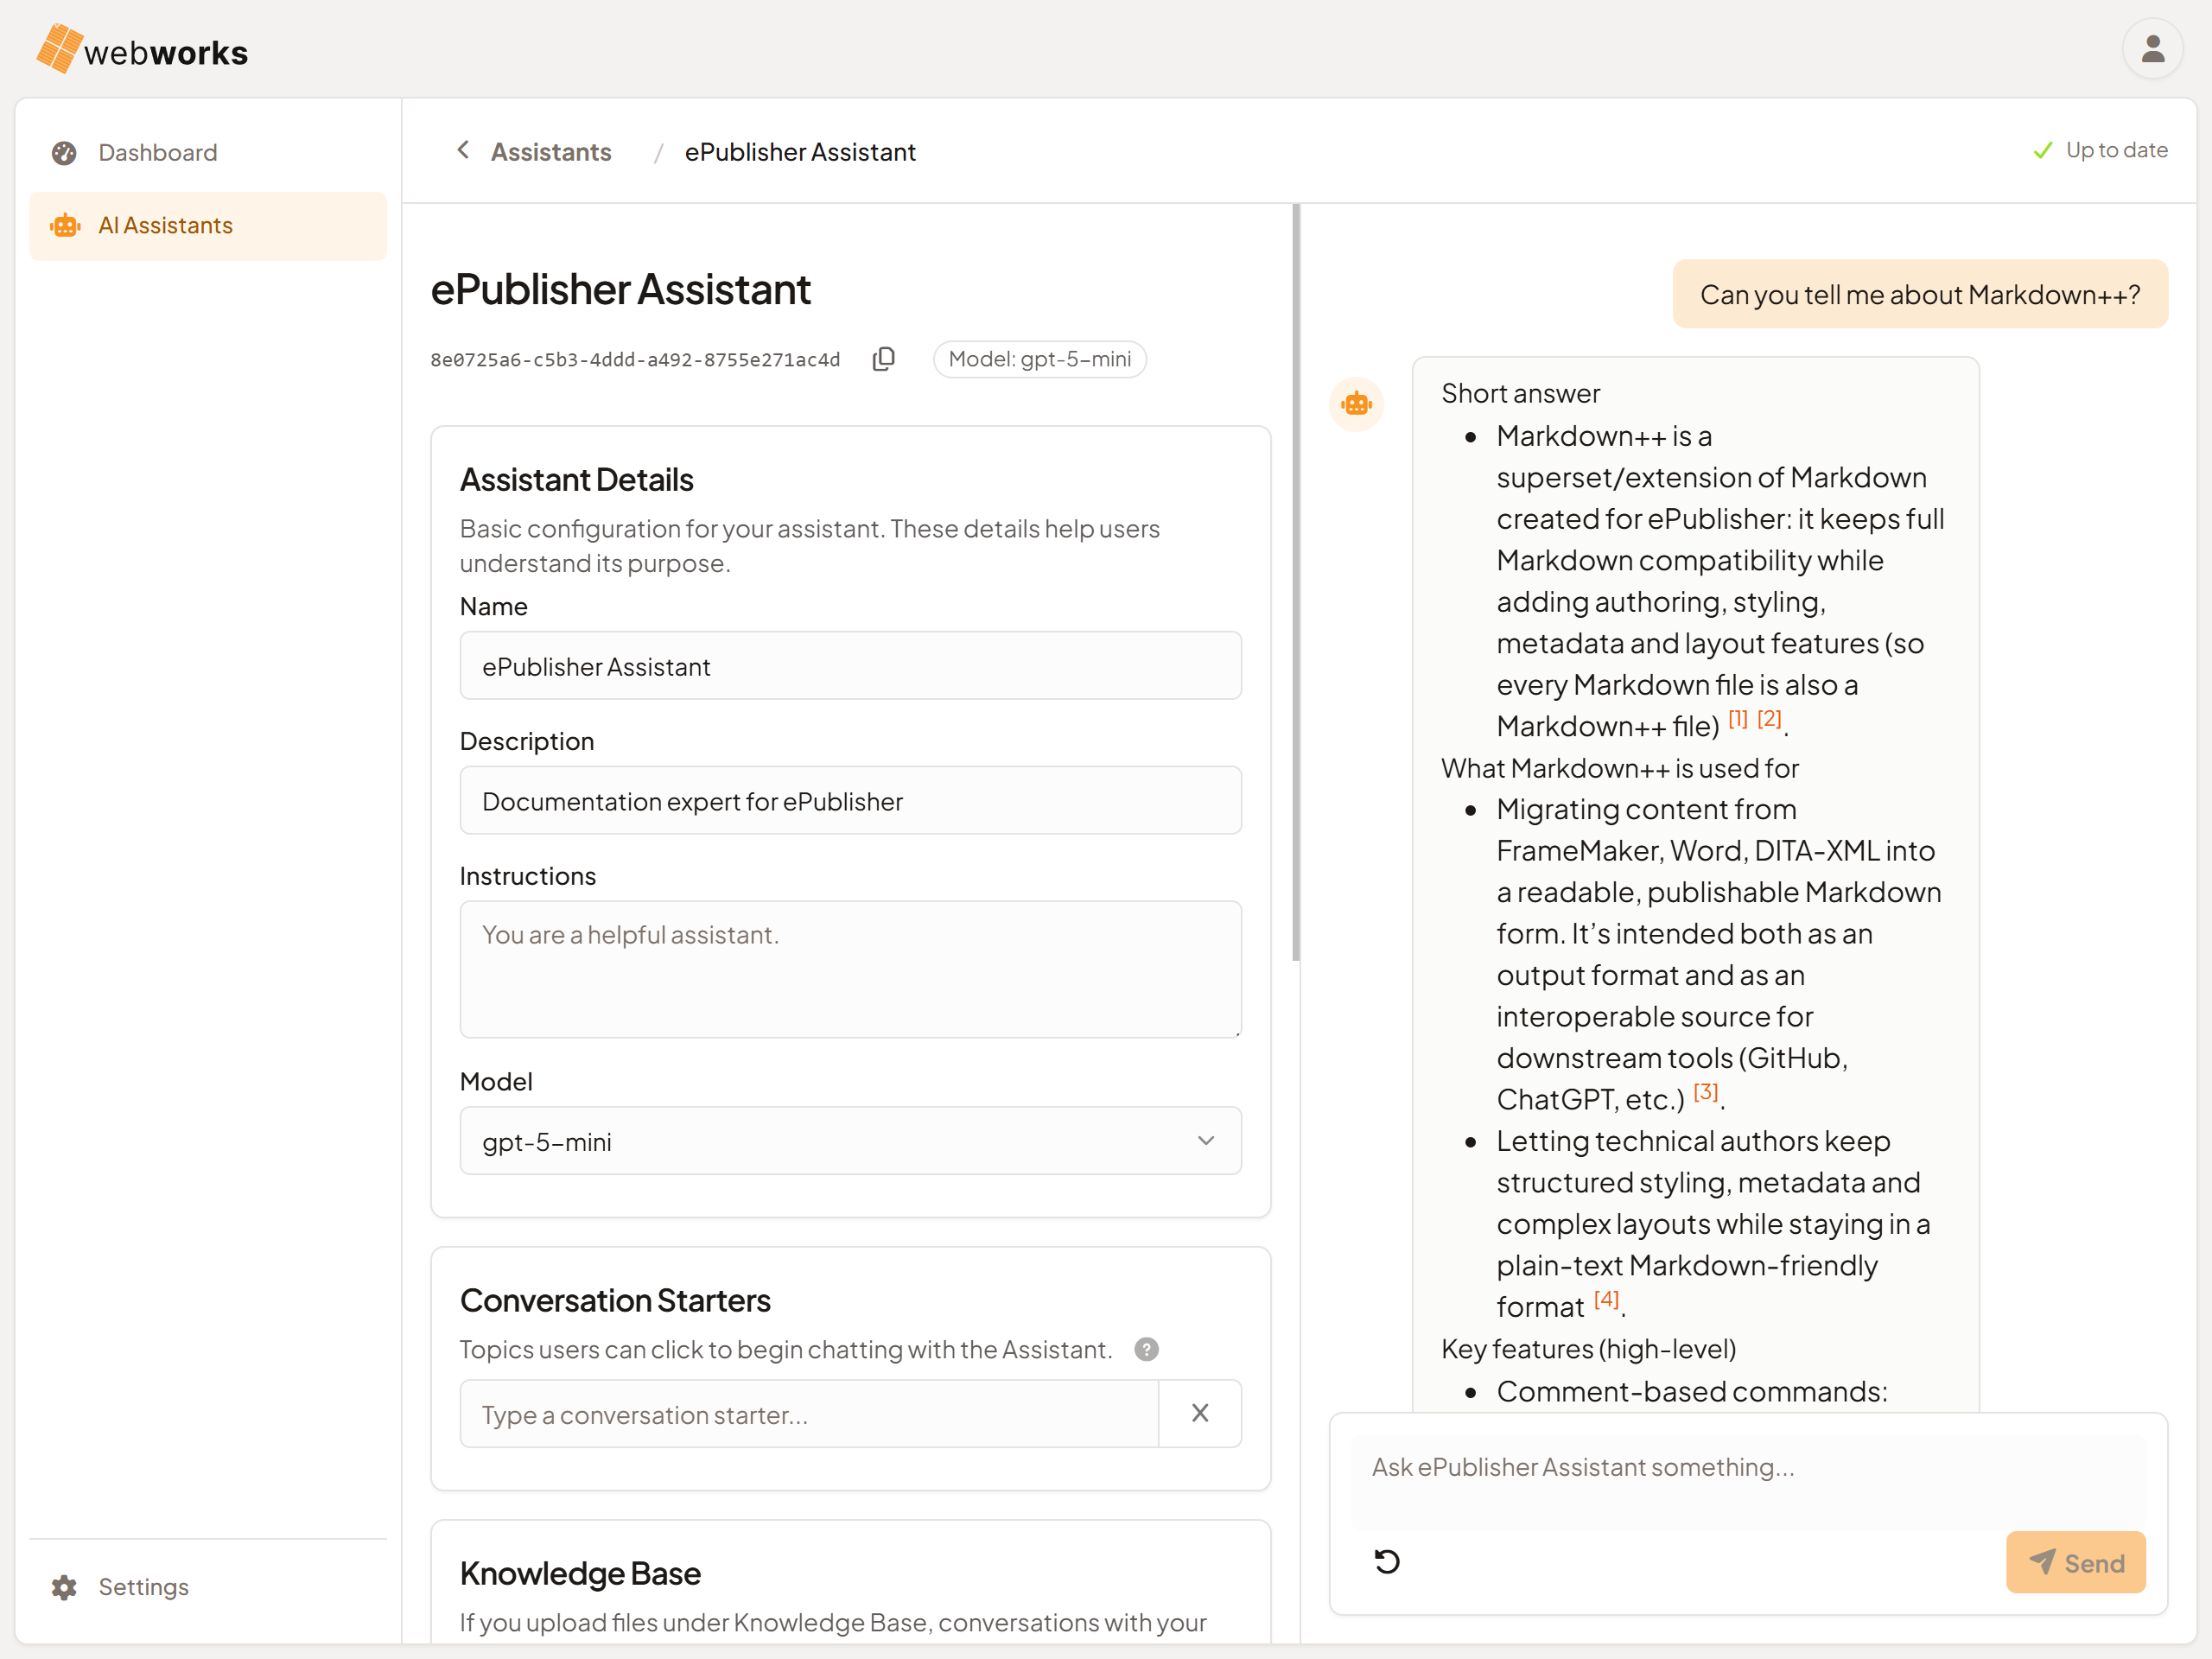Open citation [1] in chat answer
Image resolution: width=2212 pixels, height=1659 pixels.
(x=1738, y=719)
